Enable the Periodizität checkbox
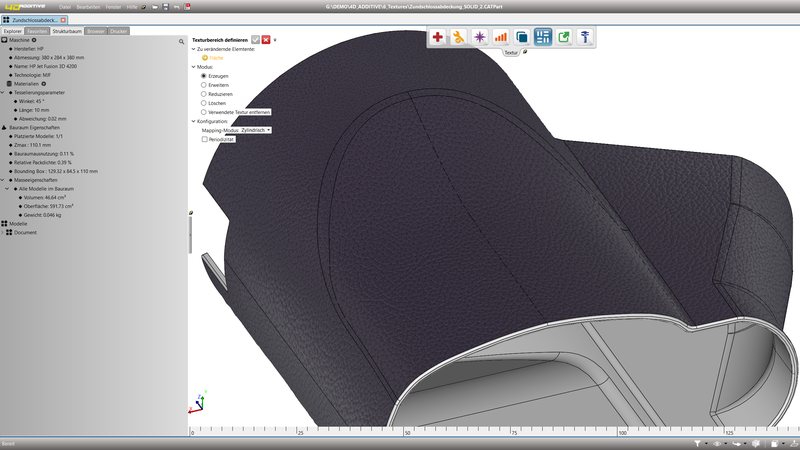Viewport: 800px width, 450px height. [204, 139]
